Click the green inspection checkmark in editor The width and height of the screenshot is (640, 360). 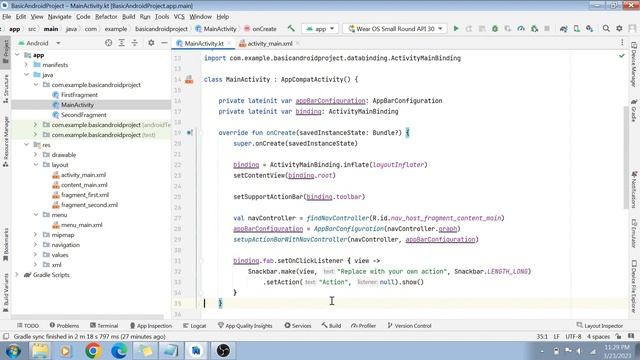point(622,56)
